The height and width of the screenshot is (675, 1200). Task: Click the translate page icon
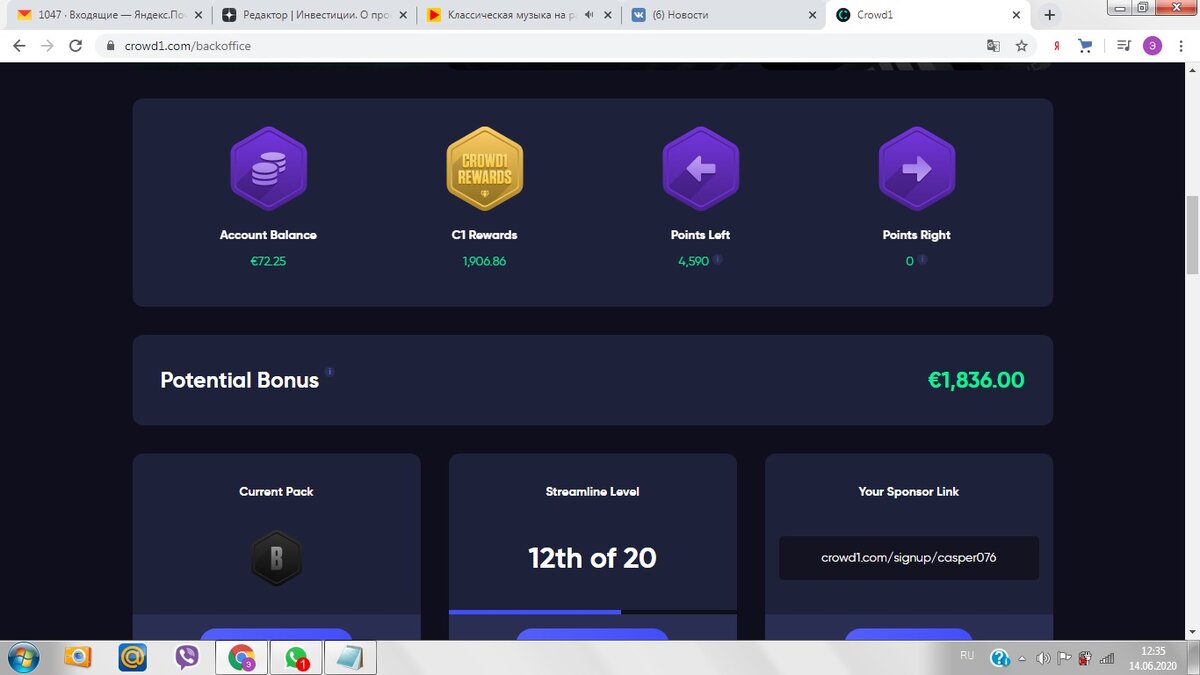tap(993, 46)
